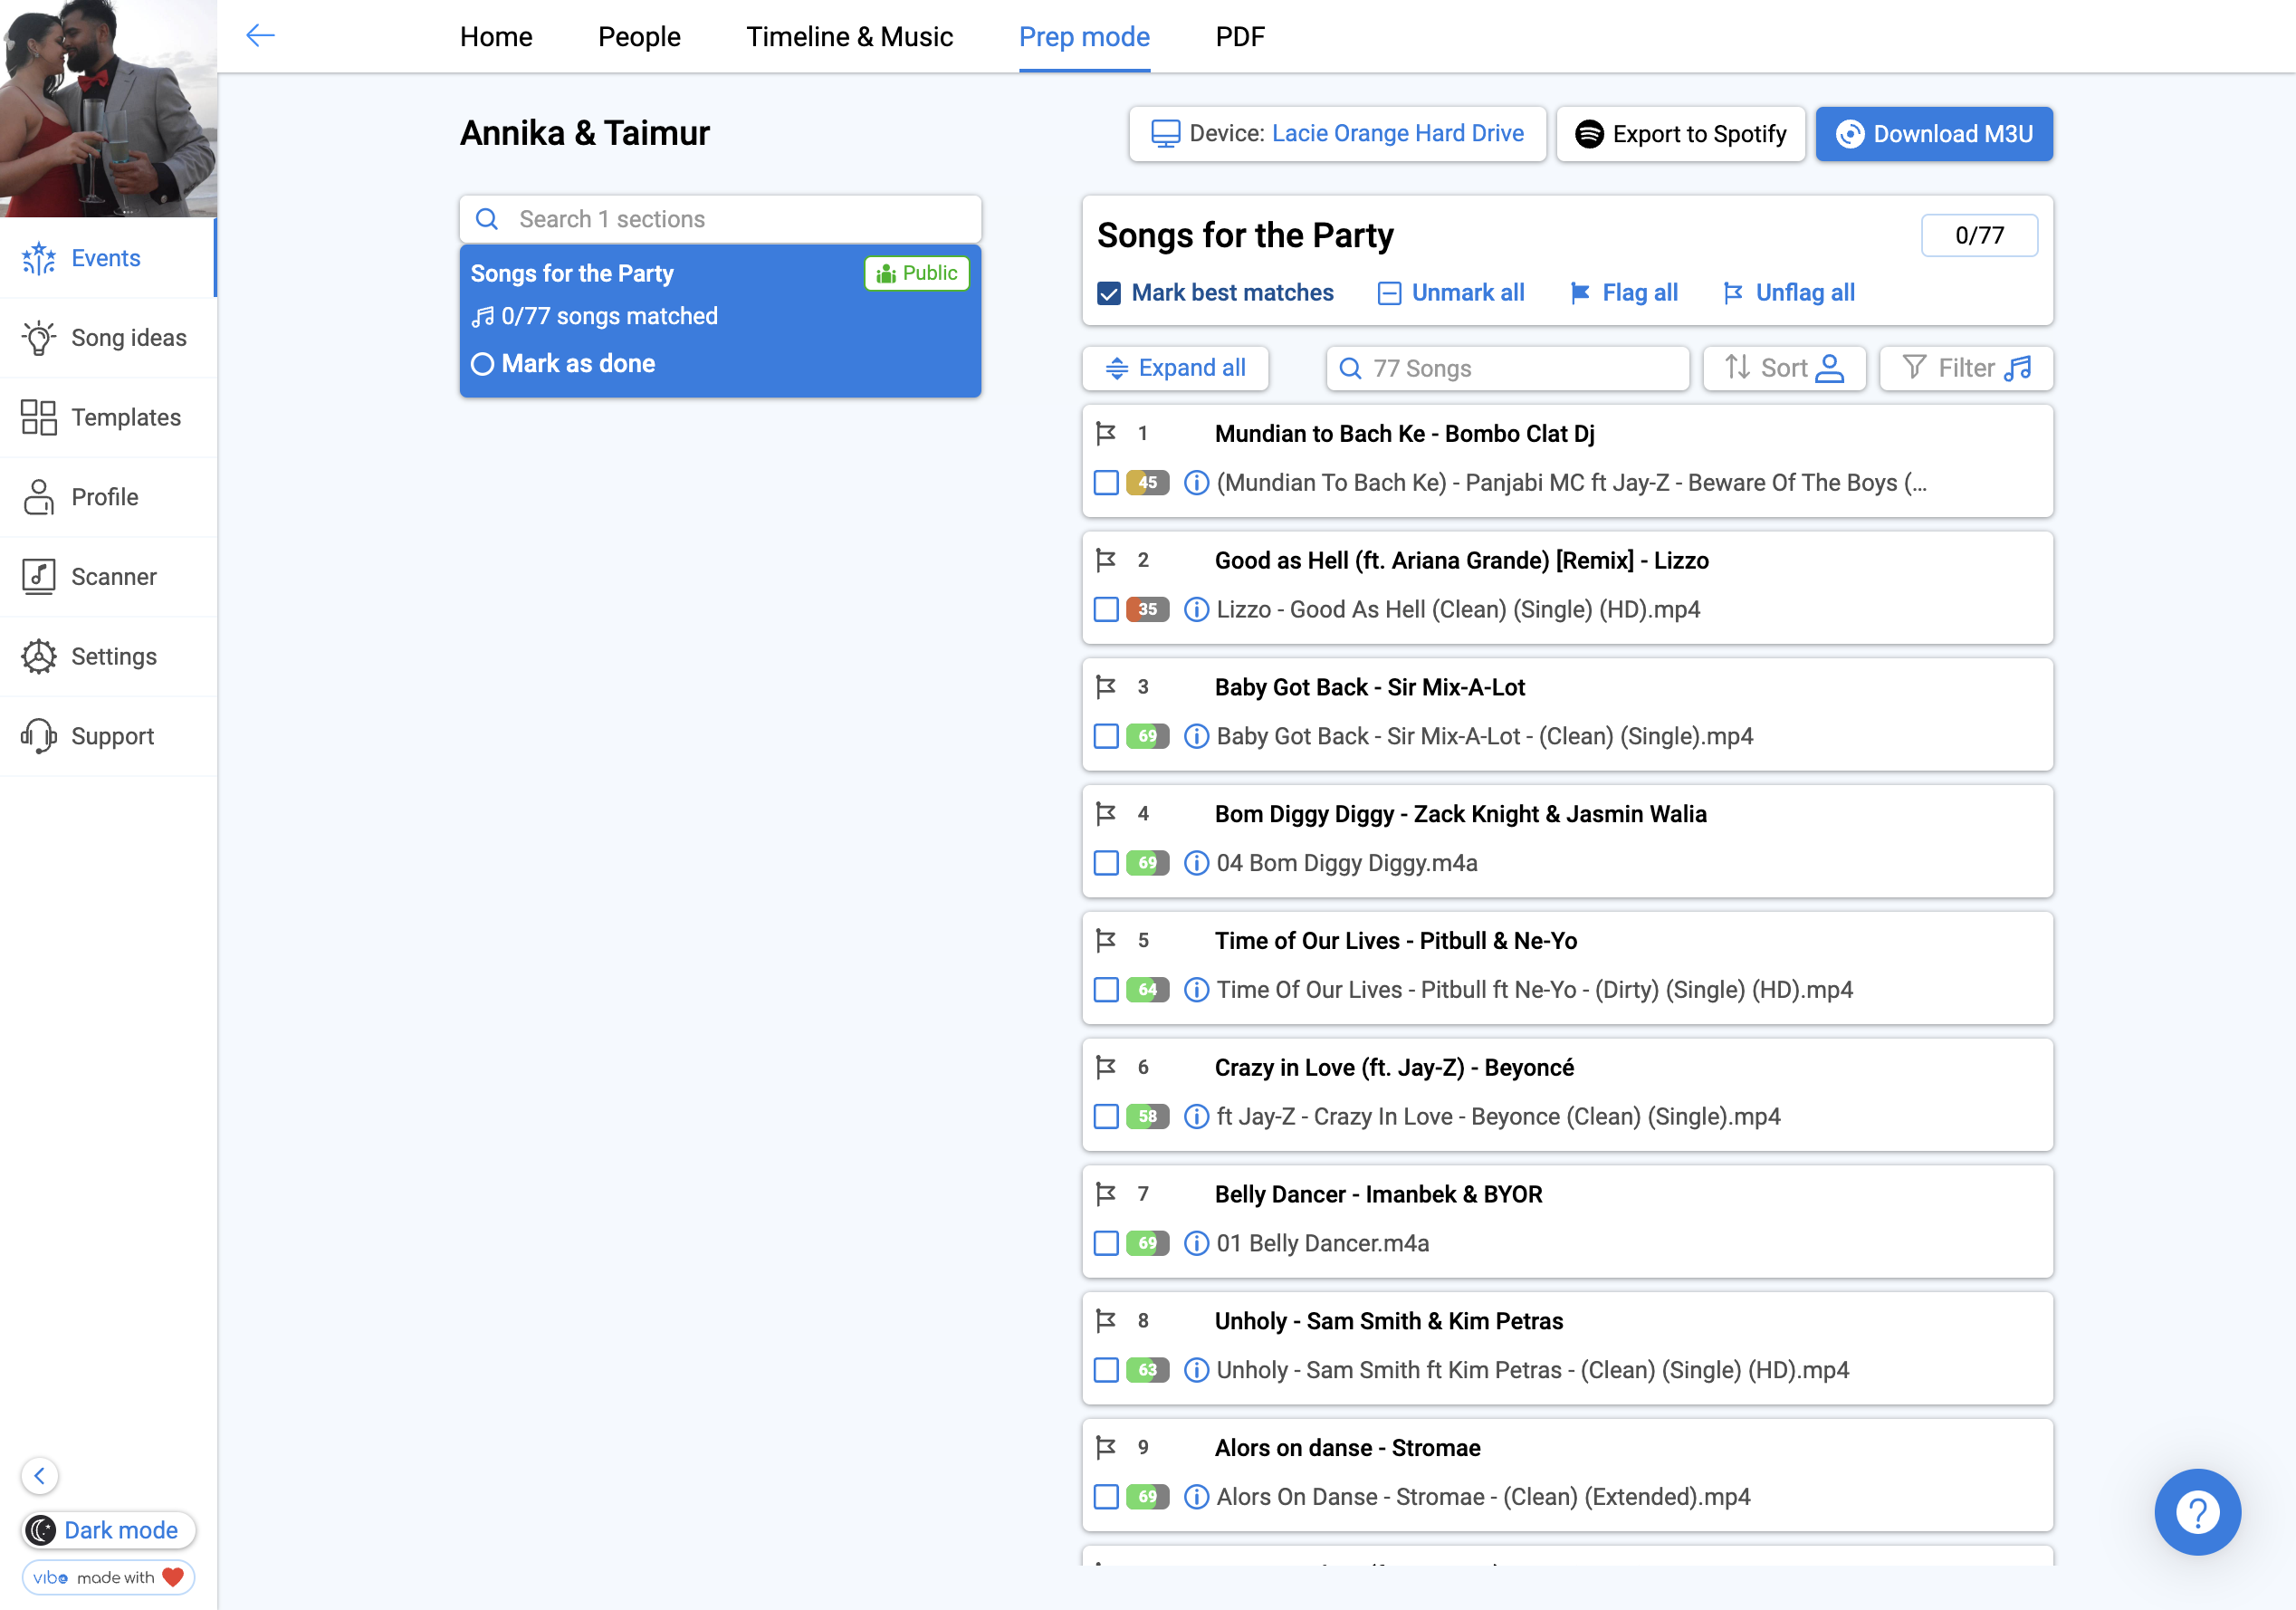Flag song 8 Unholy
The height and width of the screenshot is (1610, 2296).
[1106, 1320]
